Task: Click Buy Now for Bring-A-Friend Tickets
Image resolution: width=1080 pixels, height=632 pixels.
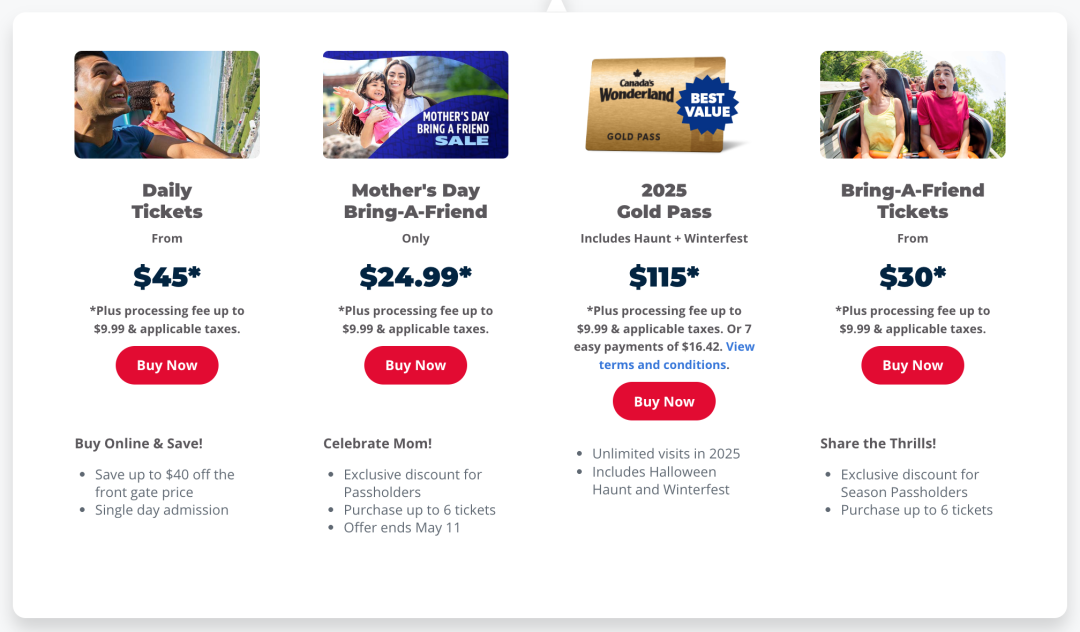Action: (x=913, y=365)
